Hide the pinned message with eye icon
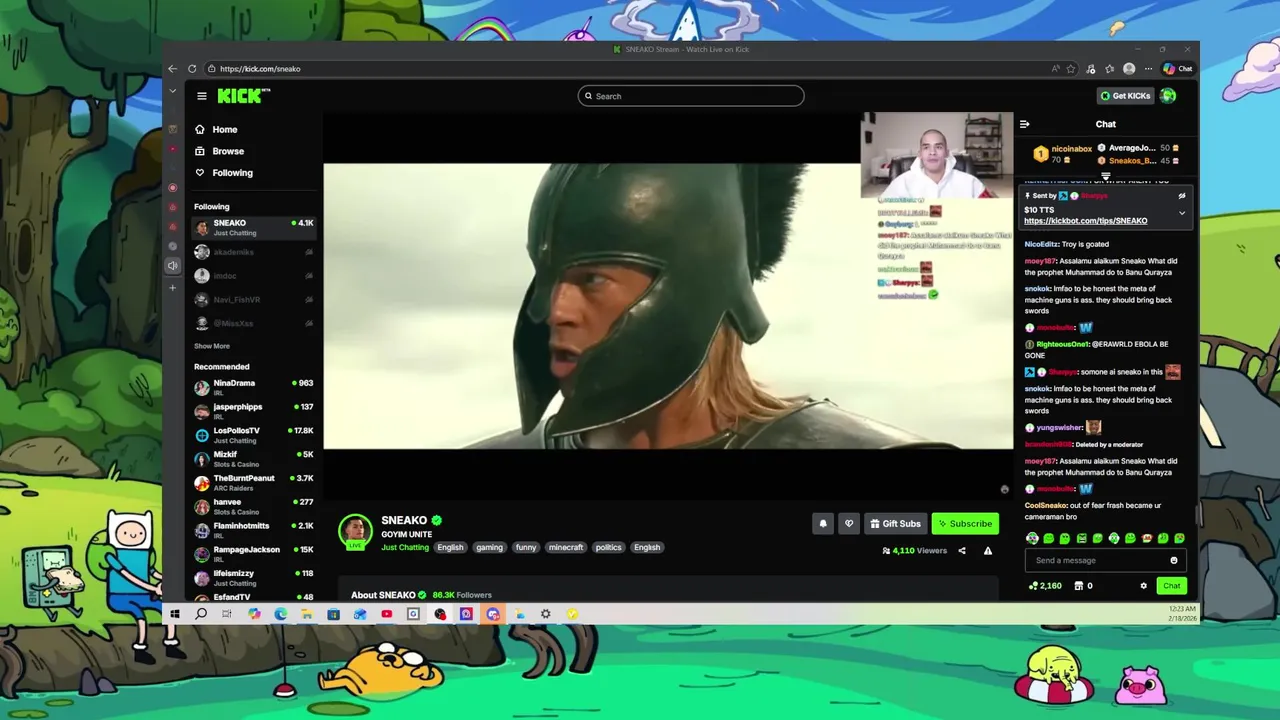This screenshot has height=720, width=1280. pyautogui.click(x=1182, y=196)
